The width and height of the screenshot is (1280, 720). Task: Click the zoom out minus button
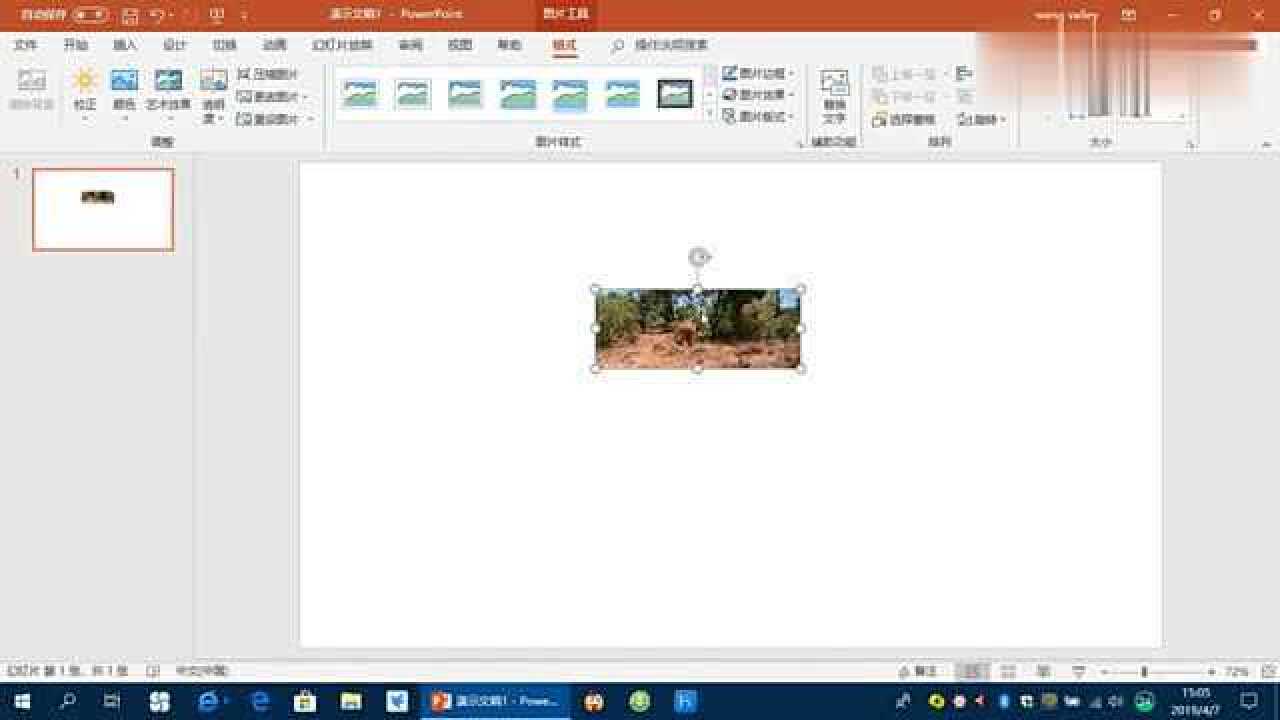pyautogui.click(x=1104, y=671)
